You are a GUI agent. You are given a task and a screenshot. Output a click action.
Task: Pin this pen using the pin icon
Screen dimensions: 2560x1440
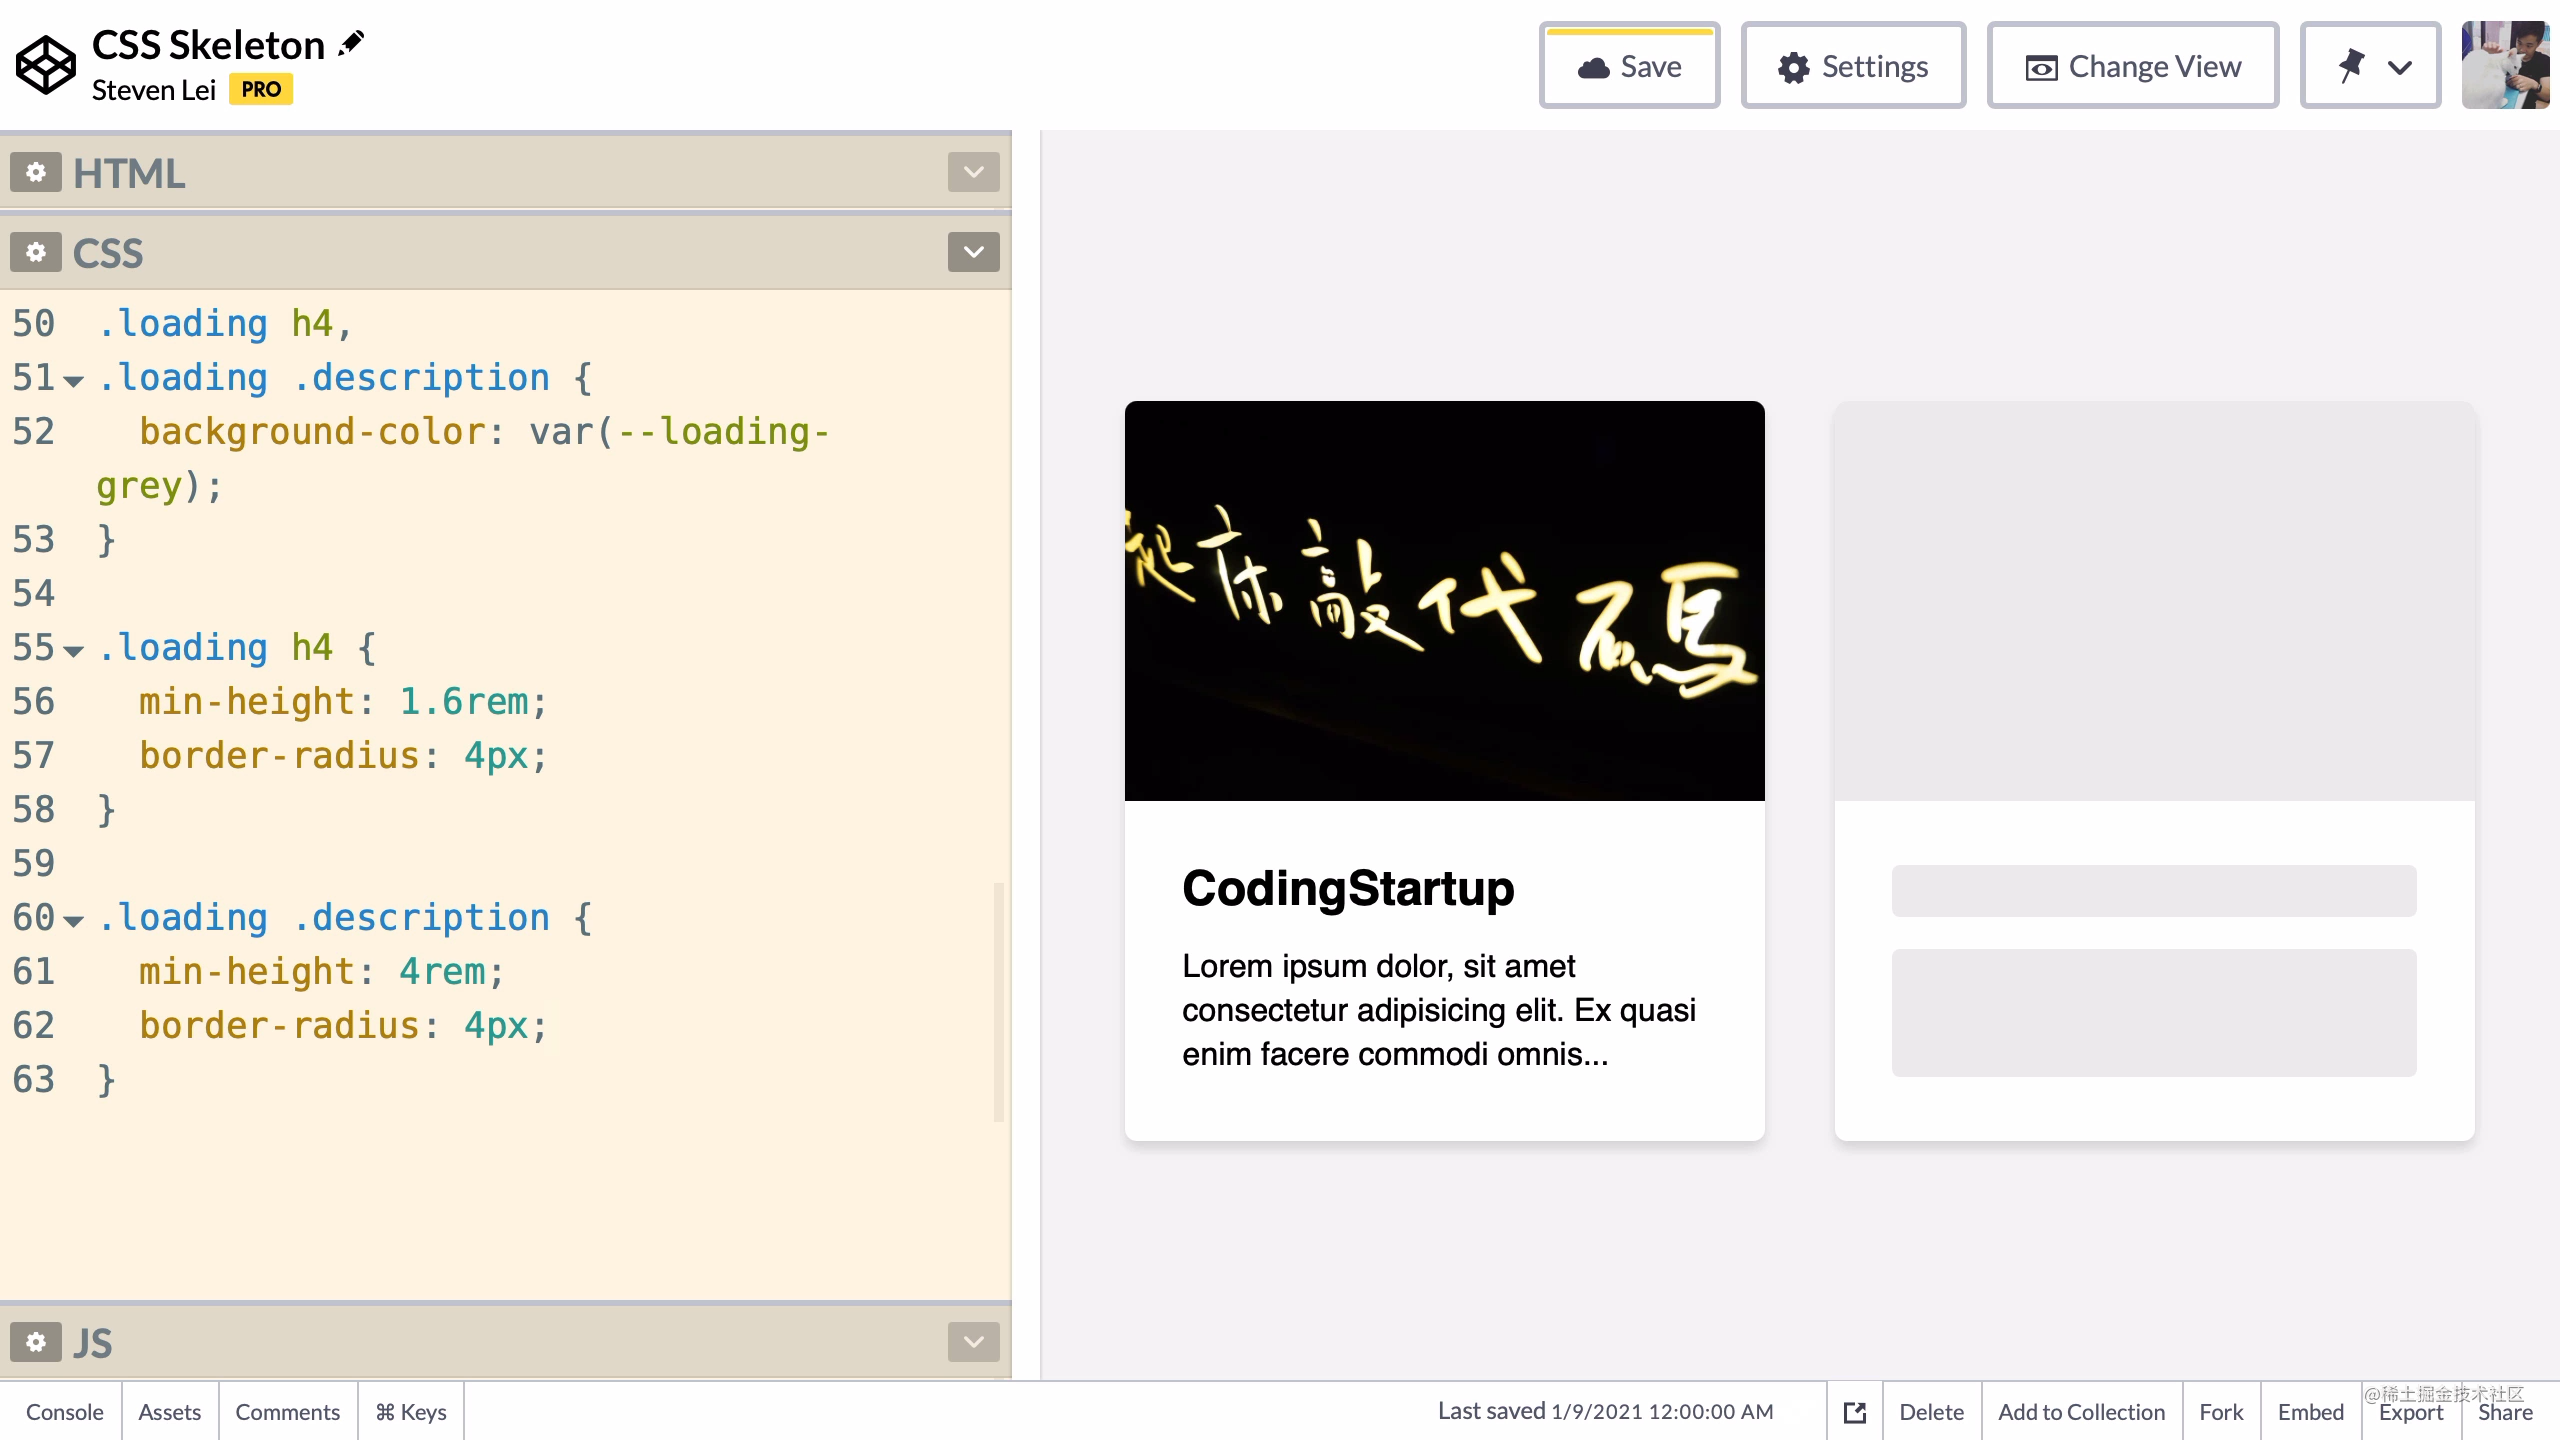[2351, 66]
